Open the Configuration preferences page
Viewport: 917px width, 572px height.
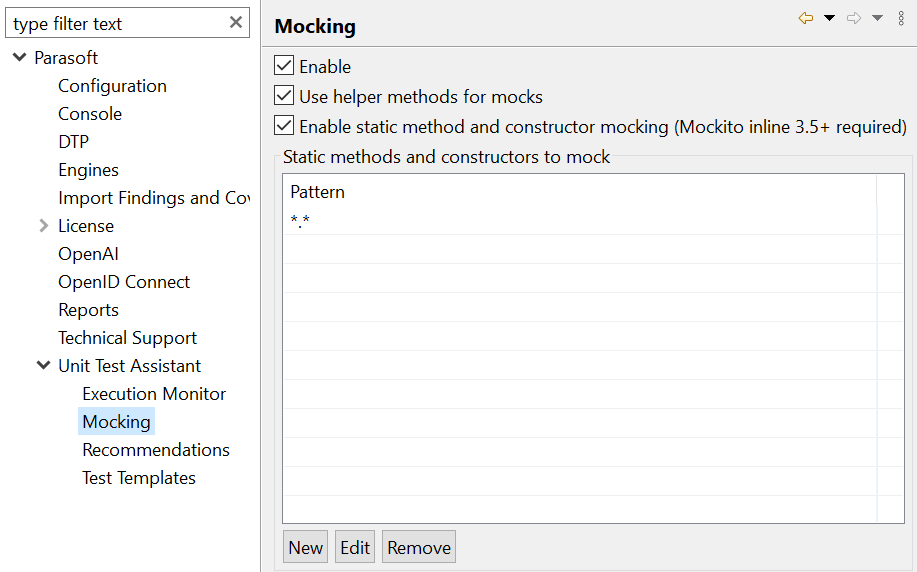112,85
